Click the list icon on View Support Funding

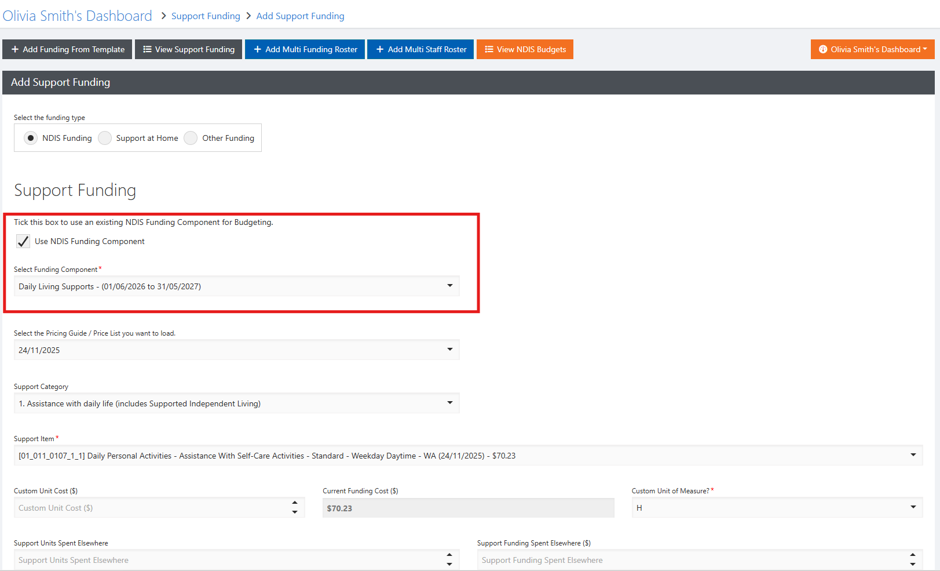click(147, 49)
